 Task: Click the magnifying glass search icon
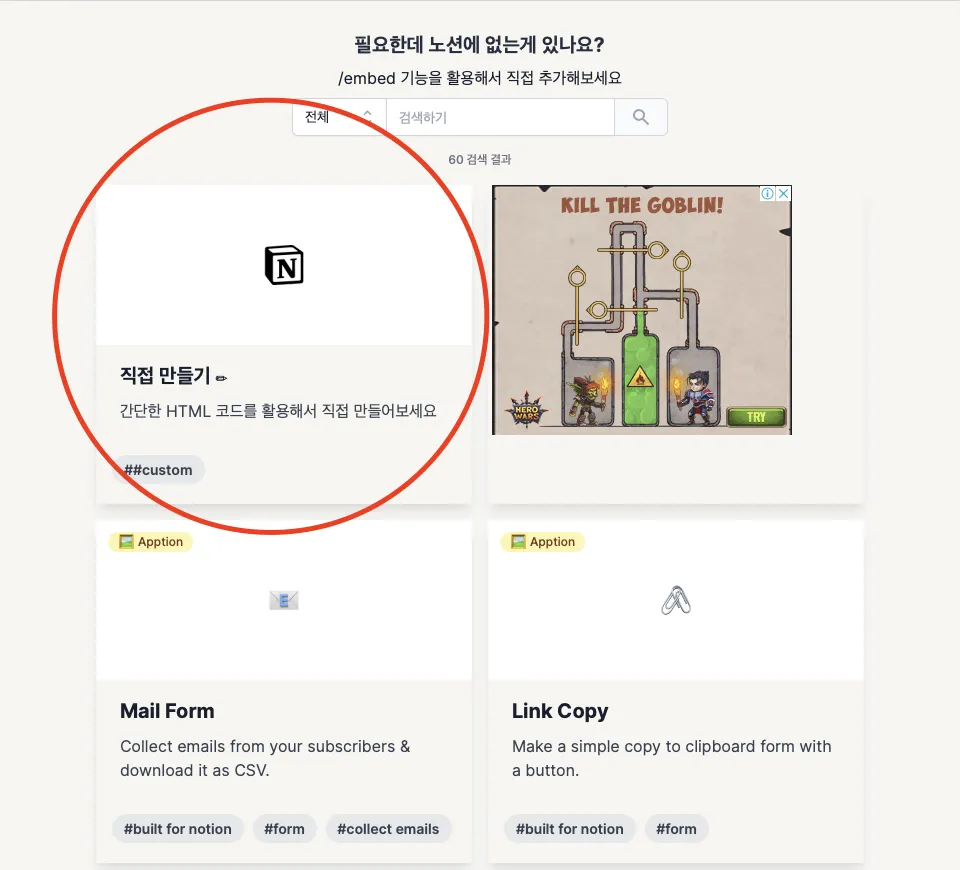[x=640, y=117]
